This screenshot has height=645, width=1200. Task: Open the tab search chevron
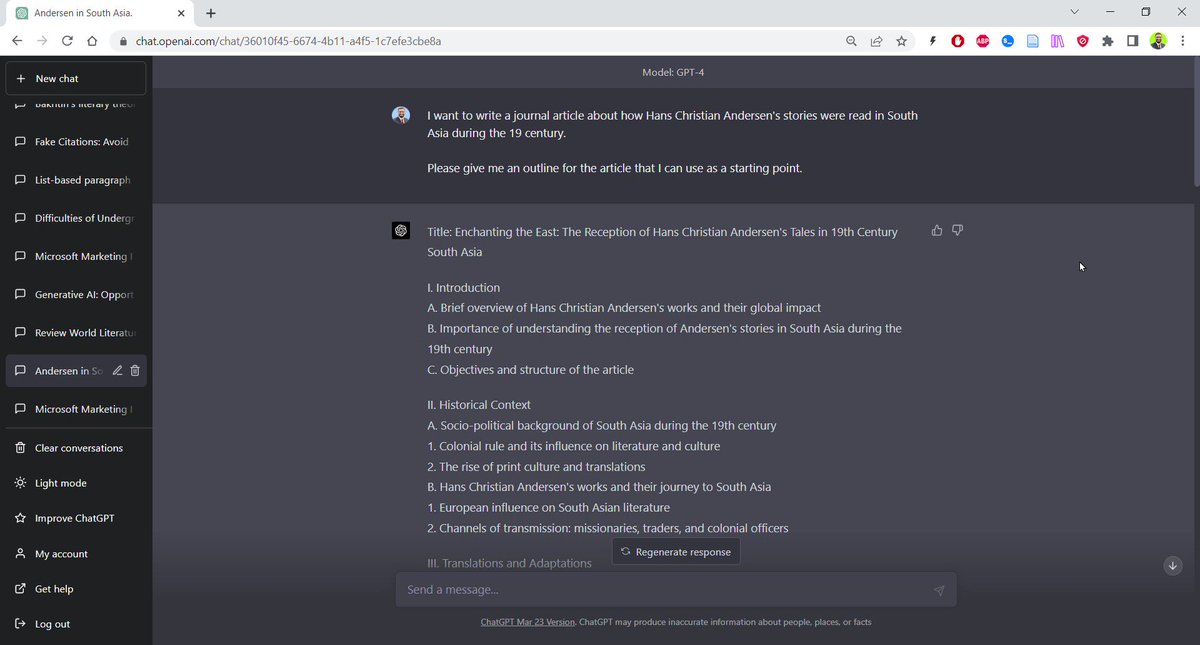[x=1075, y=12]
